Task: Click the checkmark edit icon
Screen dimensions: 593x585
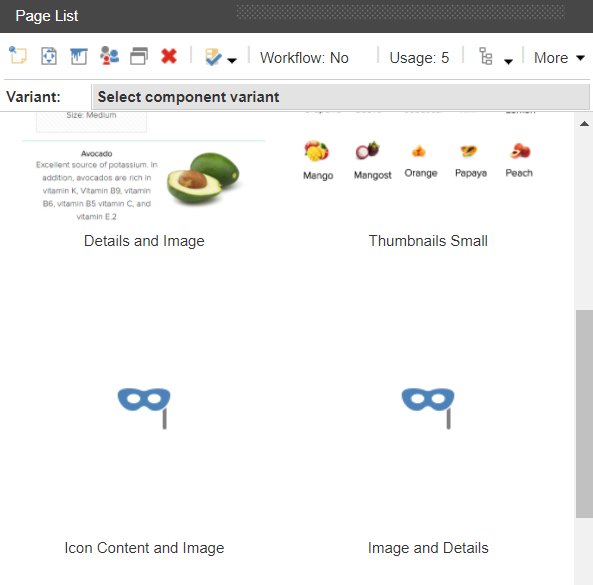Action: (213, 57)
